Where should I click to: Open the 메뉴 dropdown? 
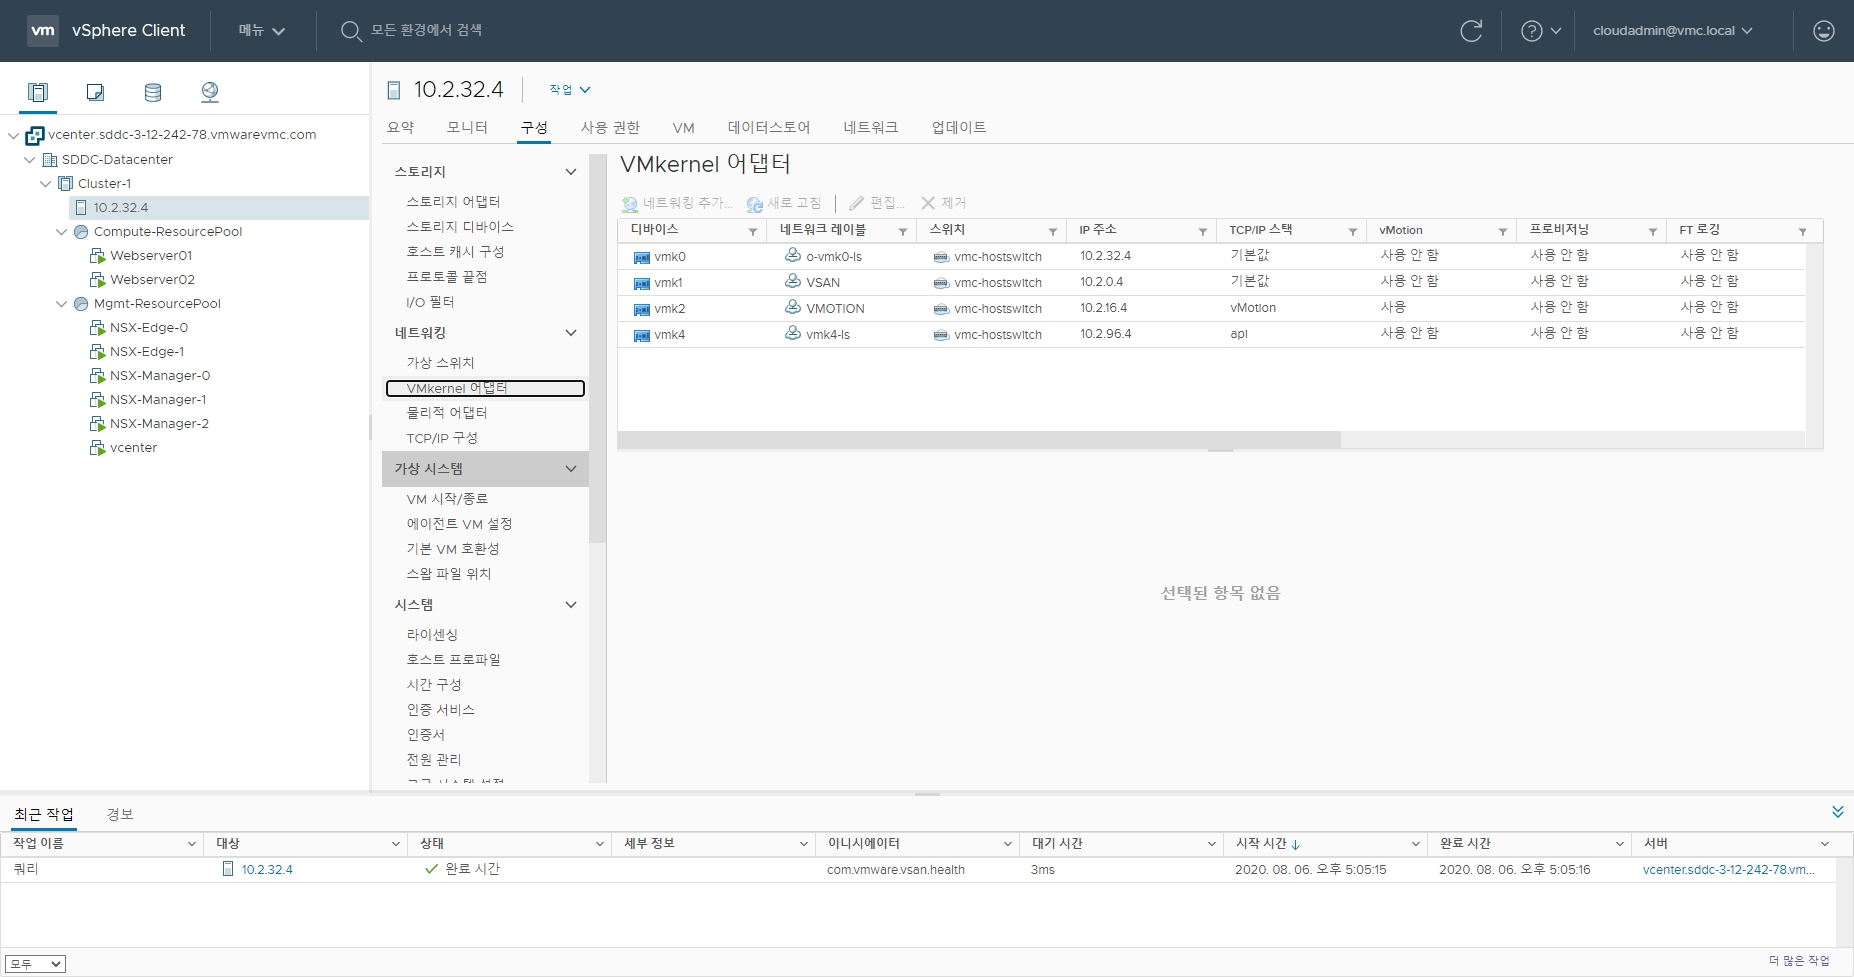pyautogui.click(x=262, y=31)
